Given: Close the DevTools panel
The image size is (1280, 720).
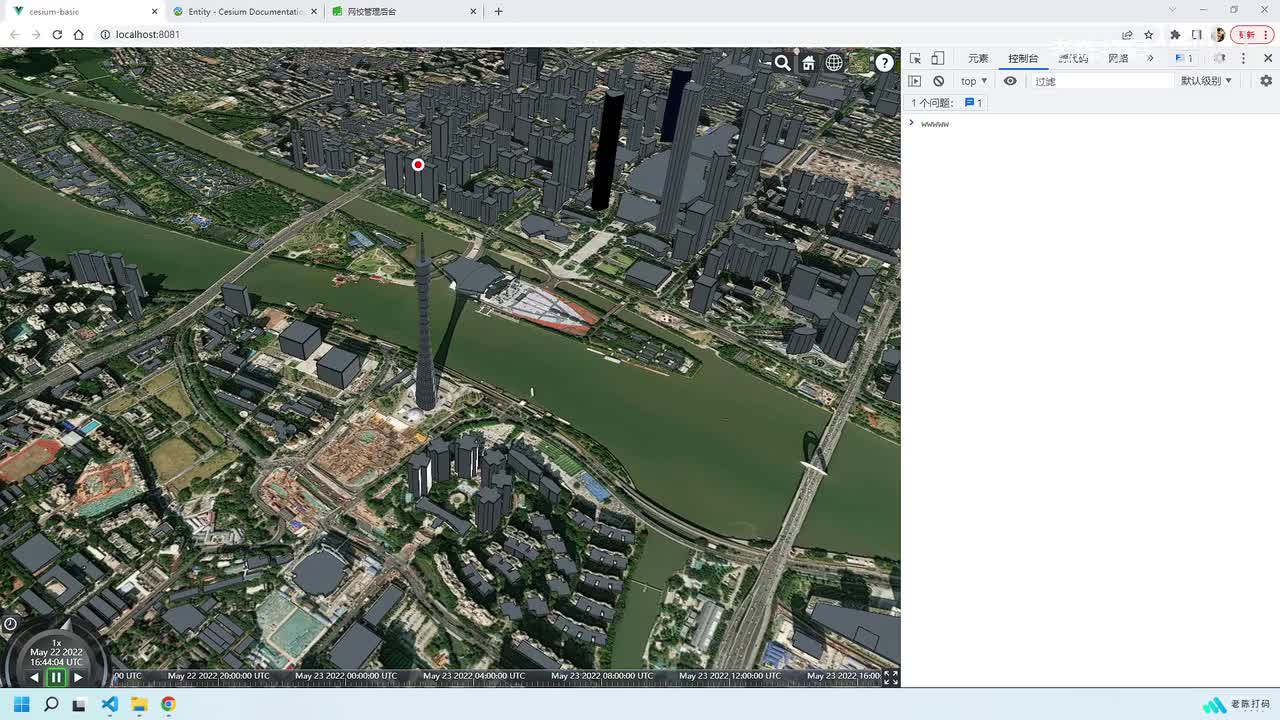Looking at the screenshot, I should 1268,58.
